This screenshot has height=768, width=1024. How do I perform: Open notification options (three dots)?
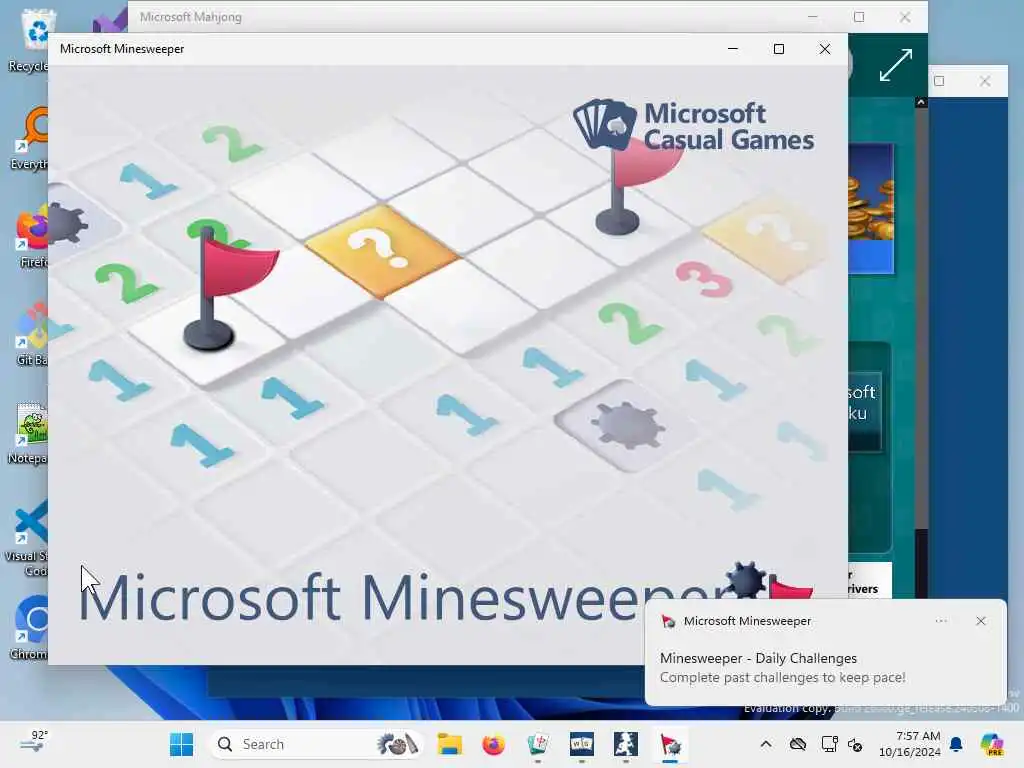[x=941, y=621]
